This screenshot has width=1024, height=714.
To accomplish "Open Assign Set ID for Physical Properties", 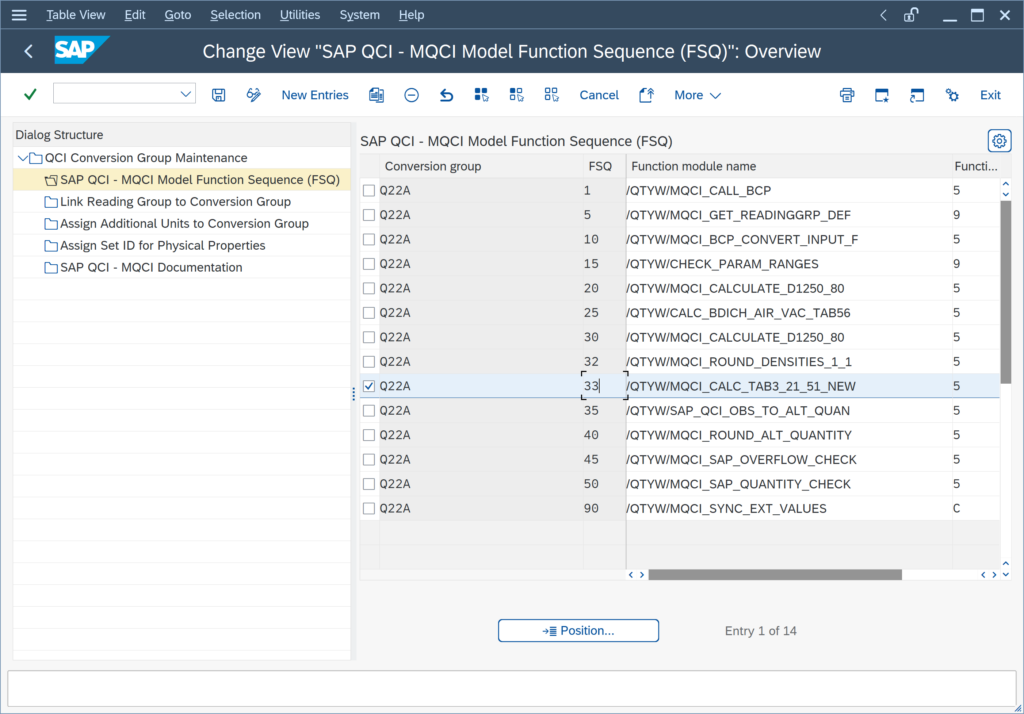I will tap(163, 246).
